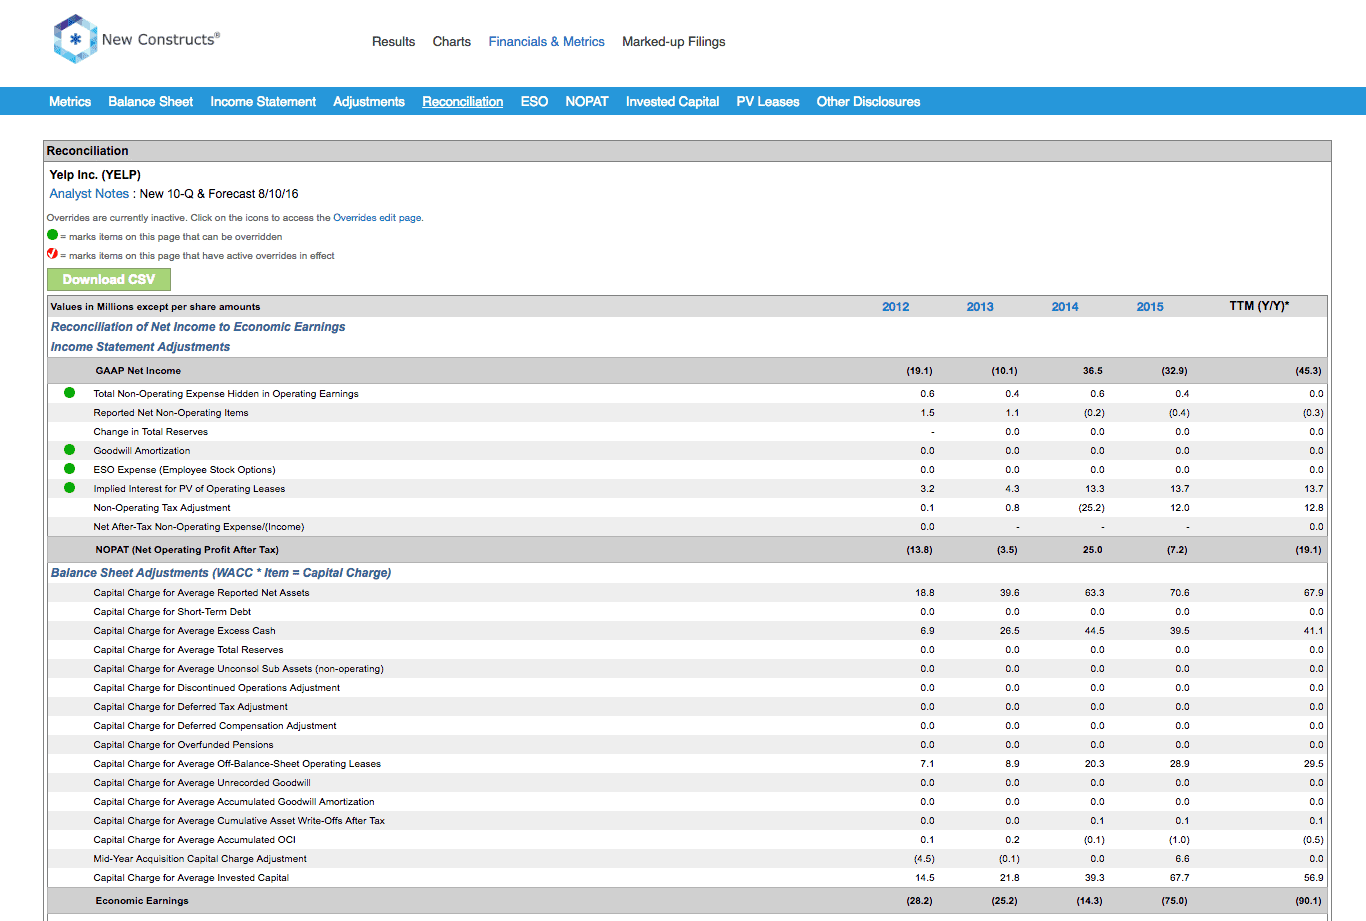Click the Non-Operating Tax Adjustment label
The height and width of the screenshot is (921, 1366).
[x=162, y=508]
